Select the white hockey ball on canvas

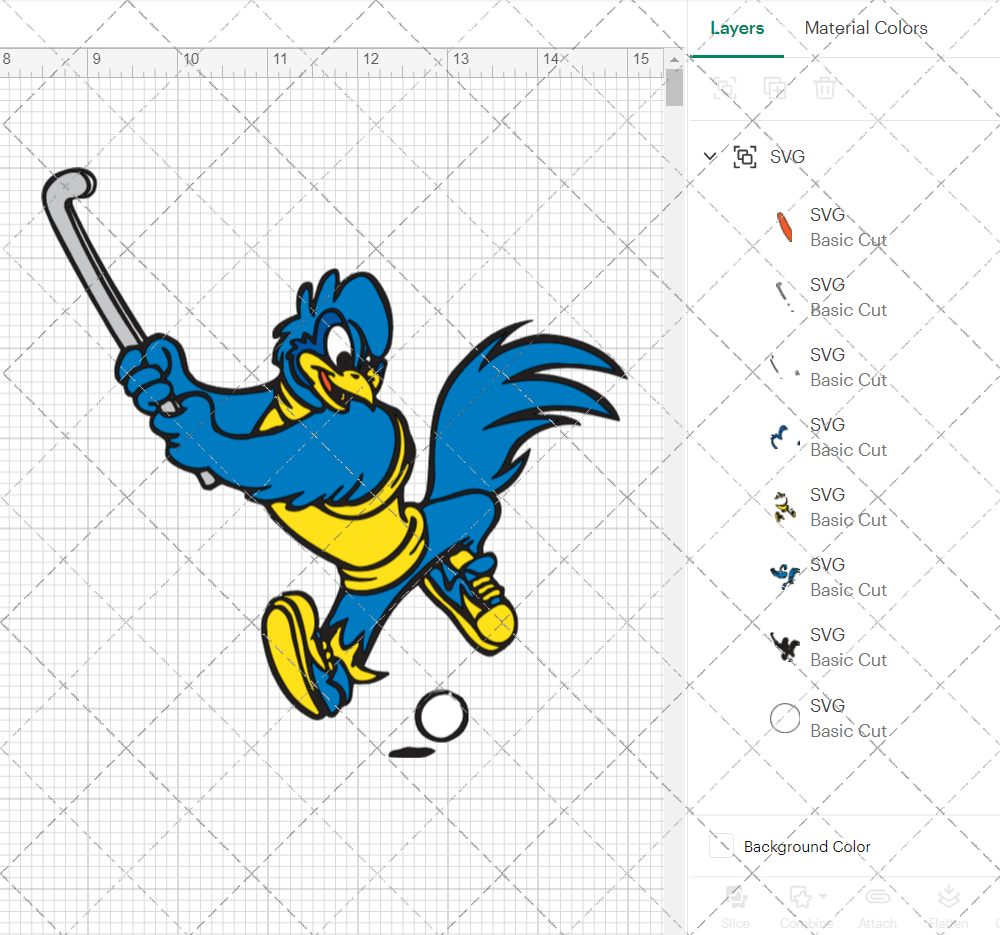(441, 716)
